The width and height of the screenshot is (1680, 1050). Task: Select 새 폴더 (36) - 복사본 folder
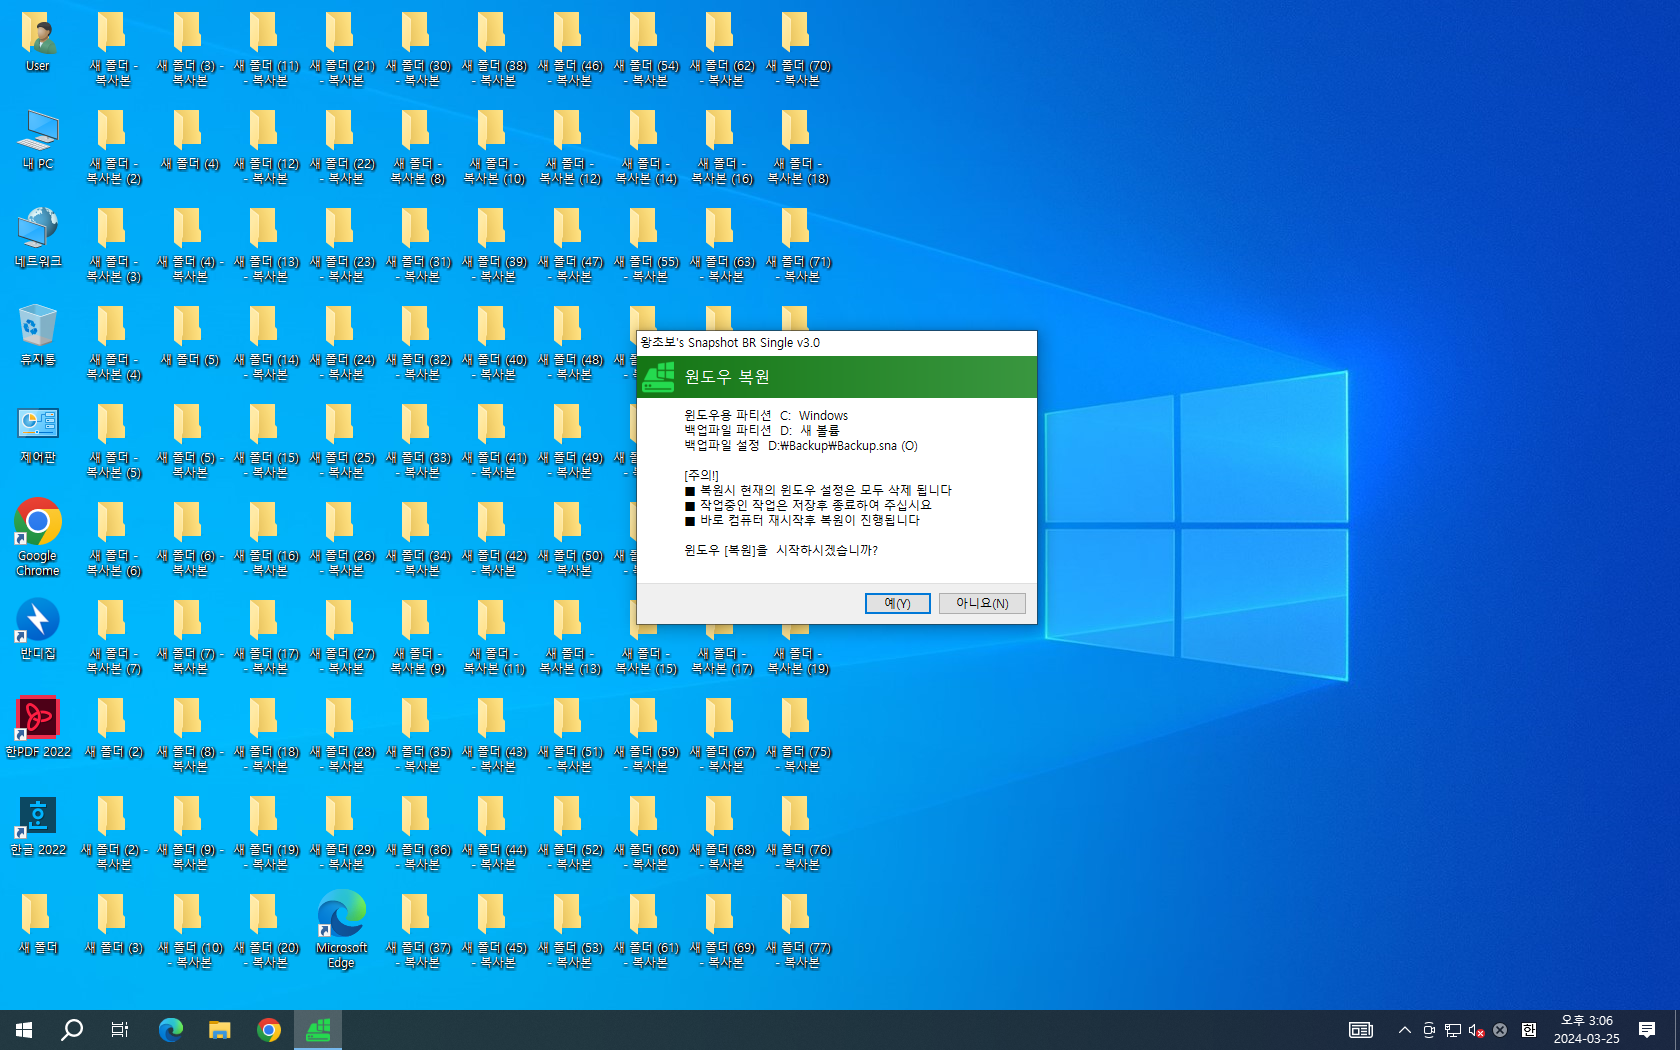coord(418,832)
